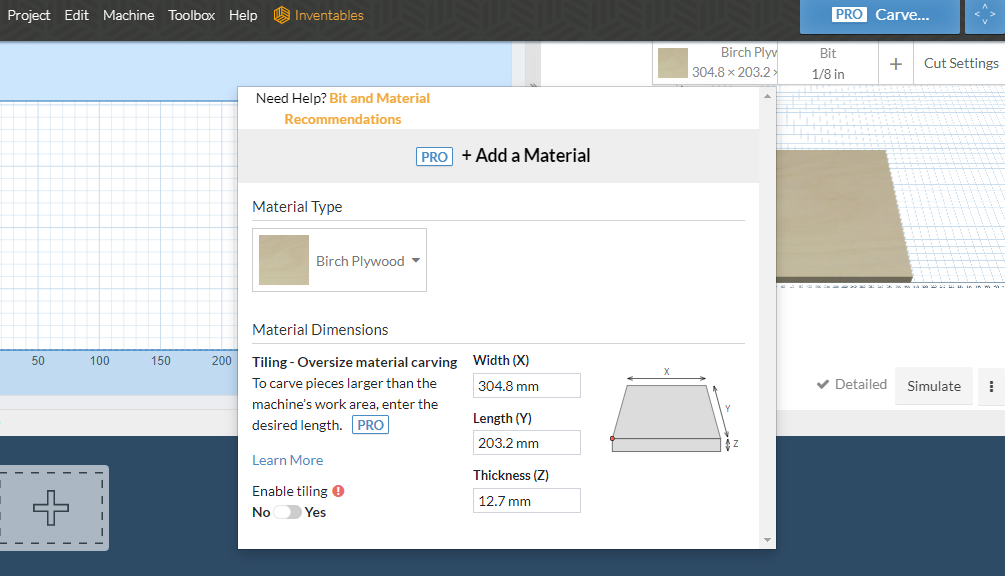Click the add new workpiece plus tile
The width and height of the screenshot is (1005, 576).
click(x=51, y=508)
